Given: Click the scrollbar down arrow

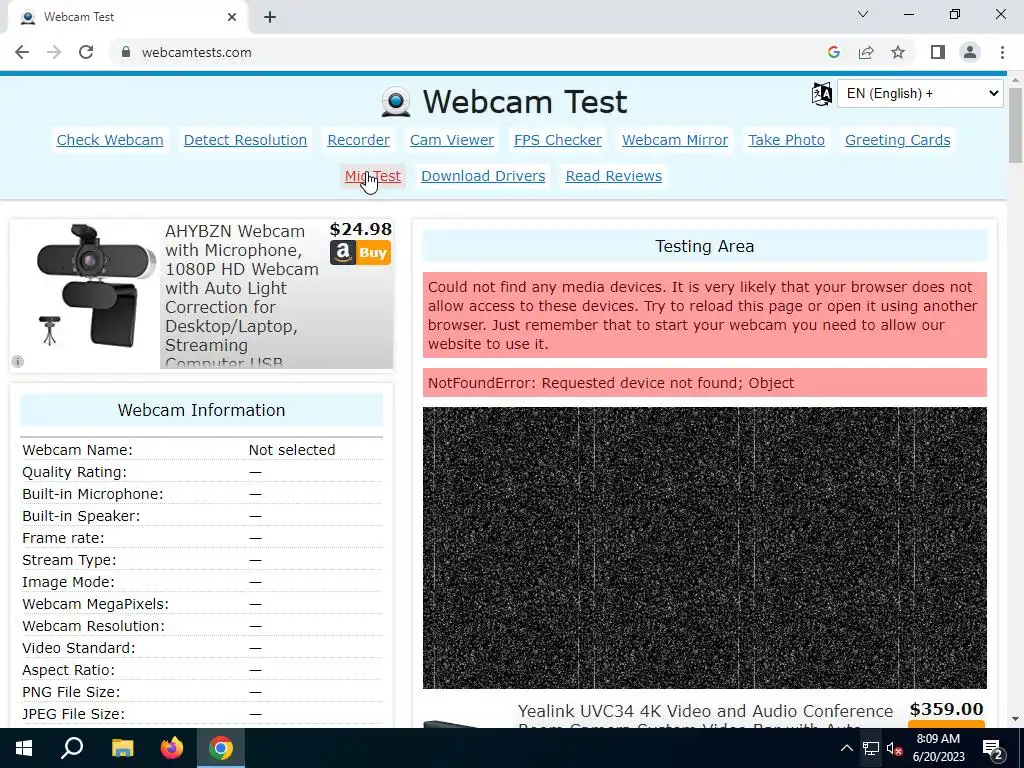Looking at the screenshot, I should tap(1015, 719).
